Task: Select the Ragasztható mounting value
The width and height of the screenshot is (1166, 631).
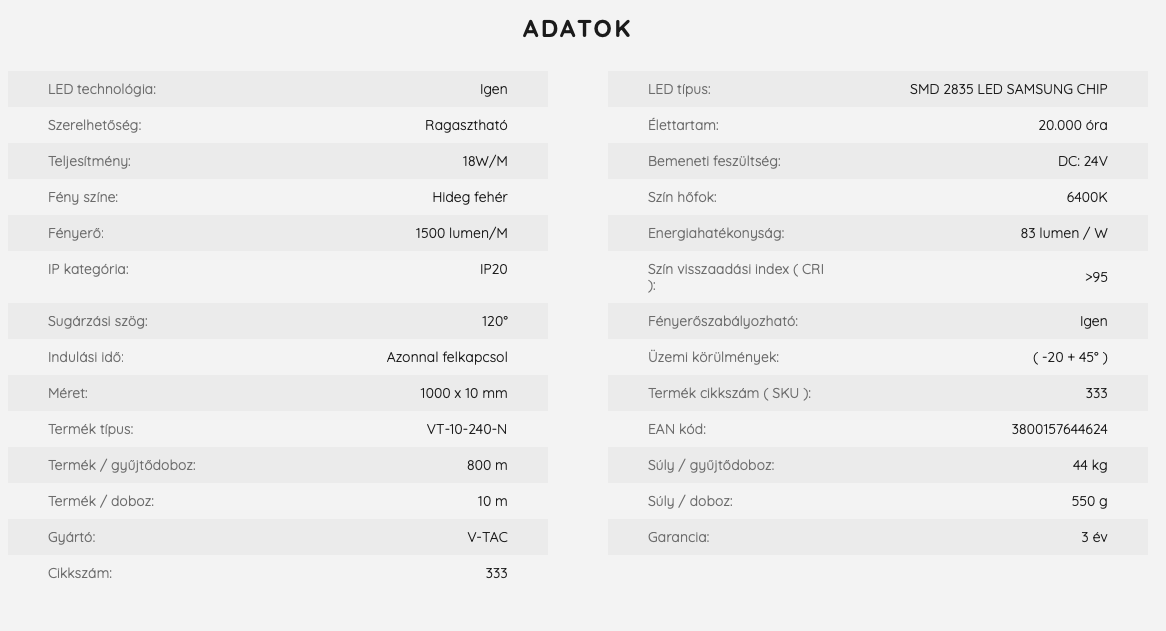Action: pyautogui.click(x=466, y=125)
